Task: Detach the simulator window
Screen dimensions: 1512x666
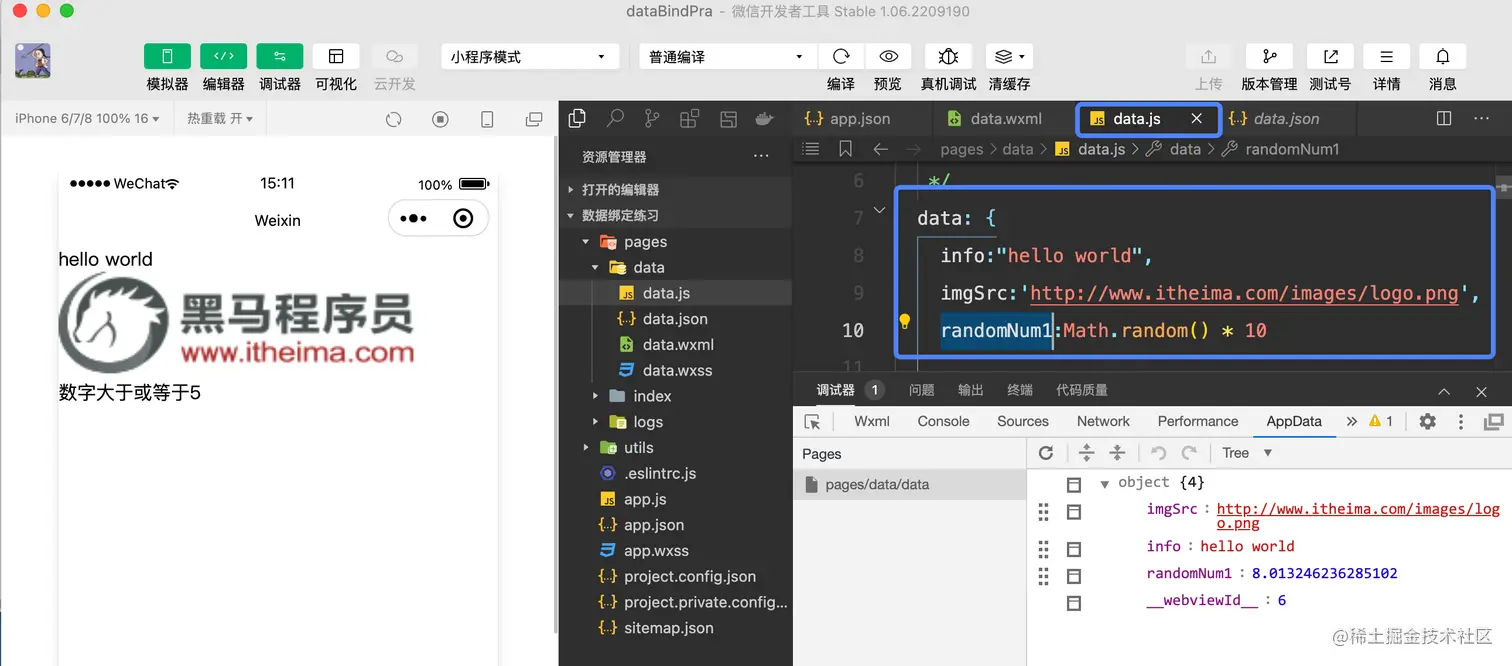Action: coord(534,120)
